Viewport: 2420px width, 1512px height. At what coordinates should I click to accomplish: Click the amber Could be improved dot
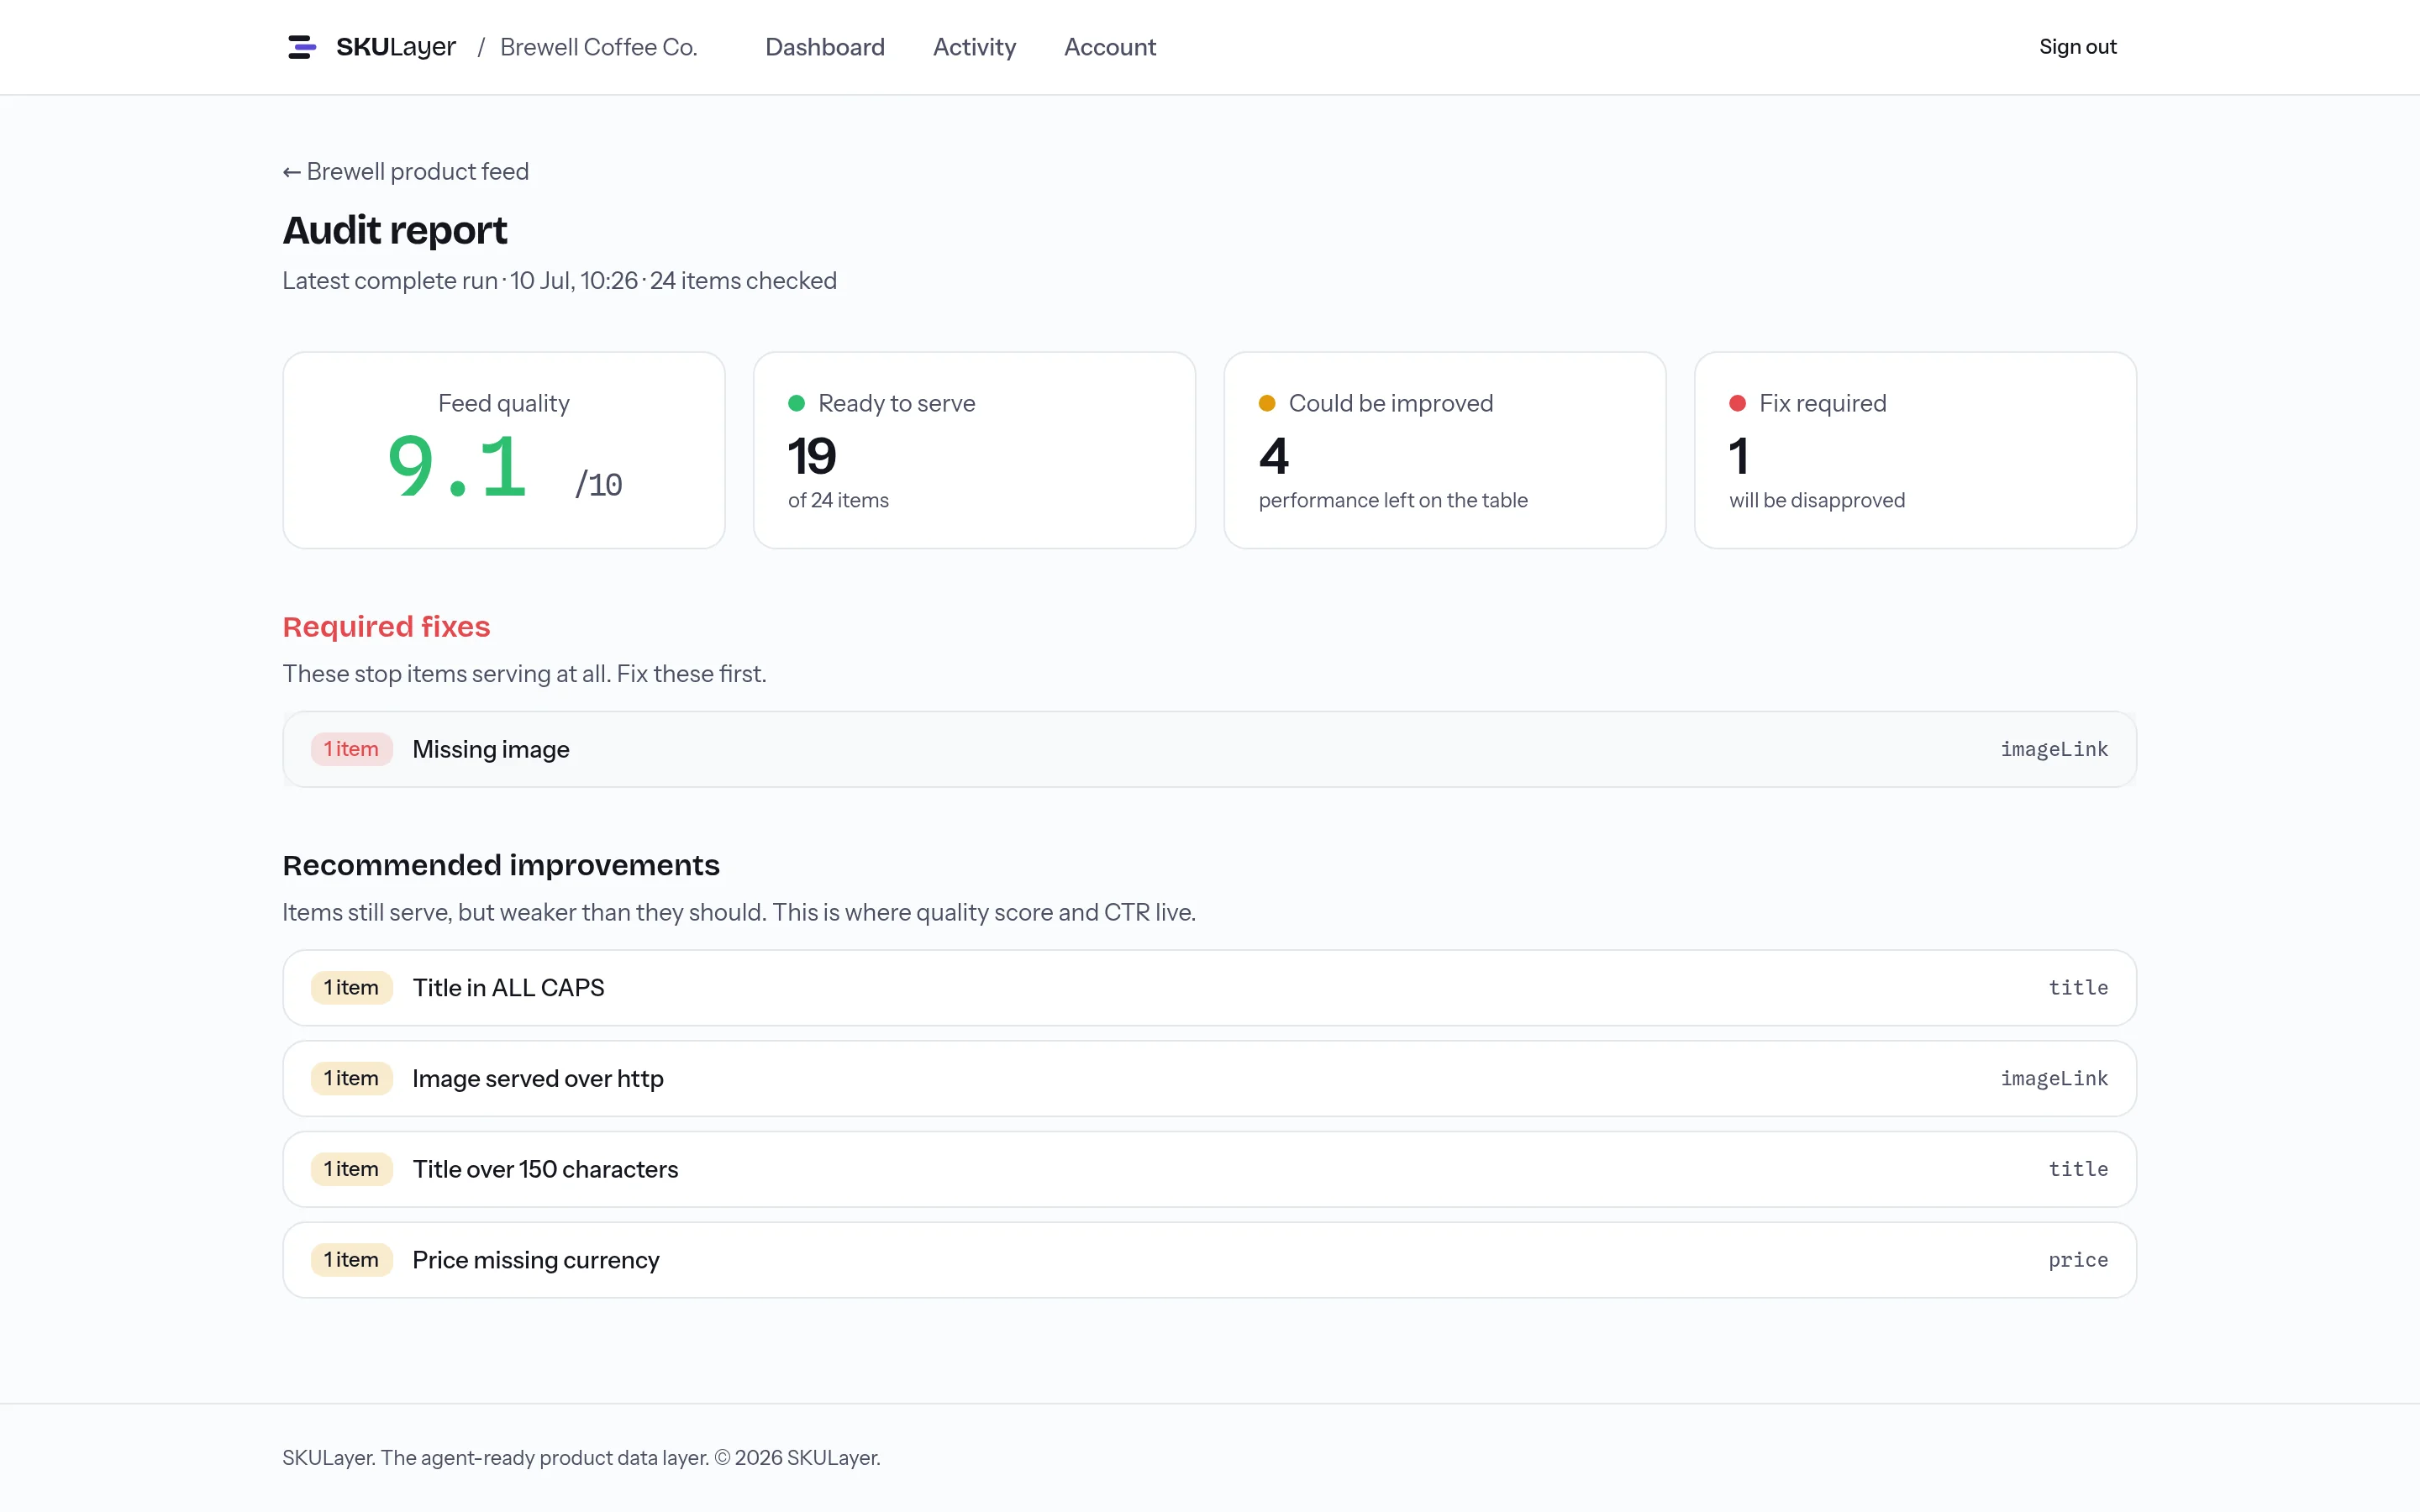(1267, 403)
